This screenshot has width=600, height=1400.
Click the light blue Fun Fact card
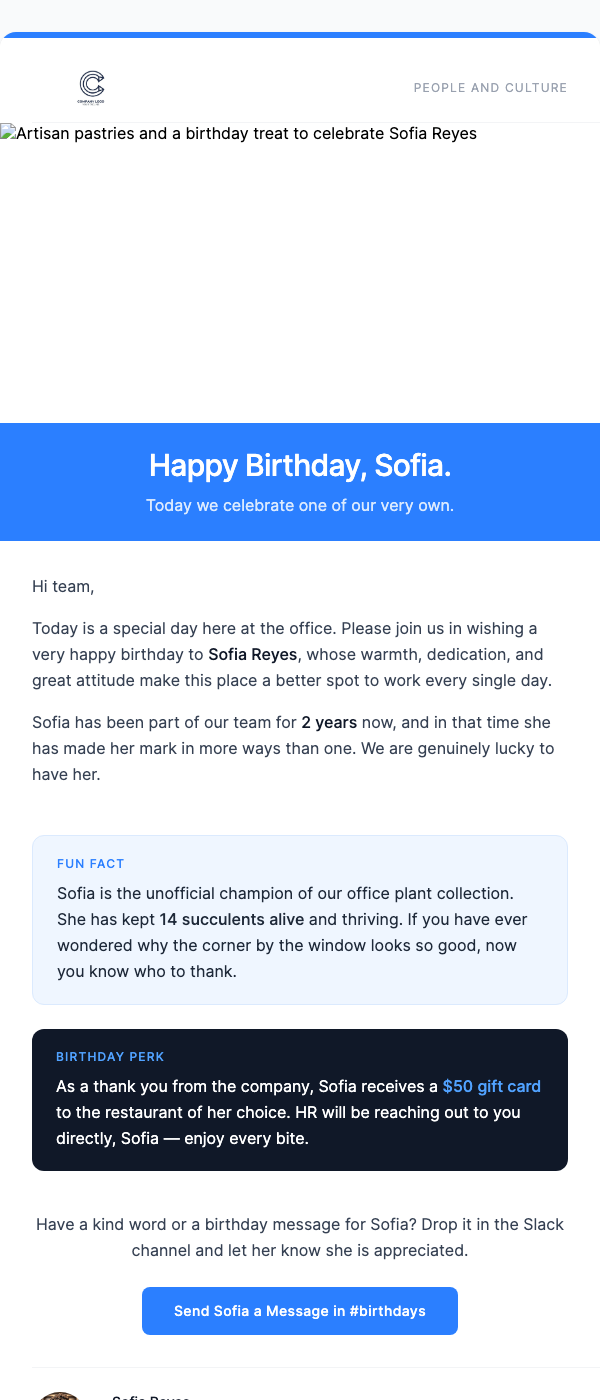[x=300, y=920]
